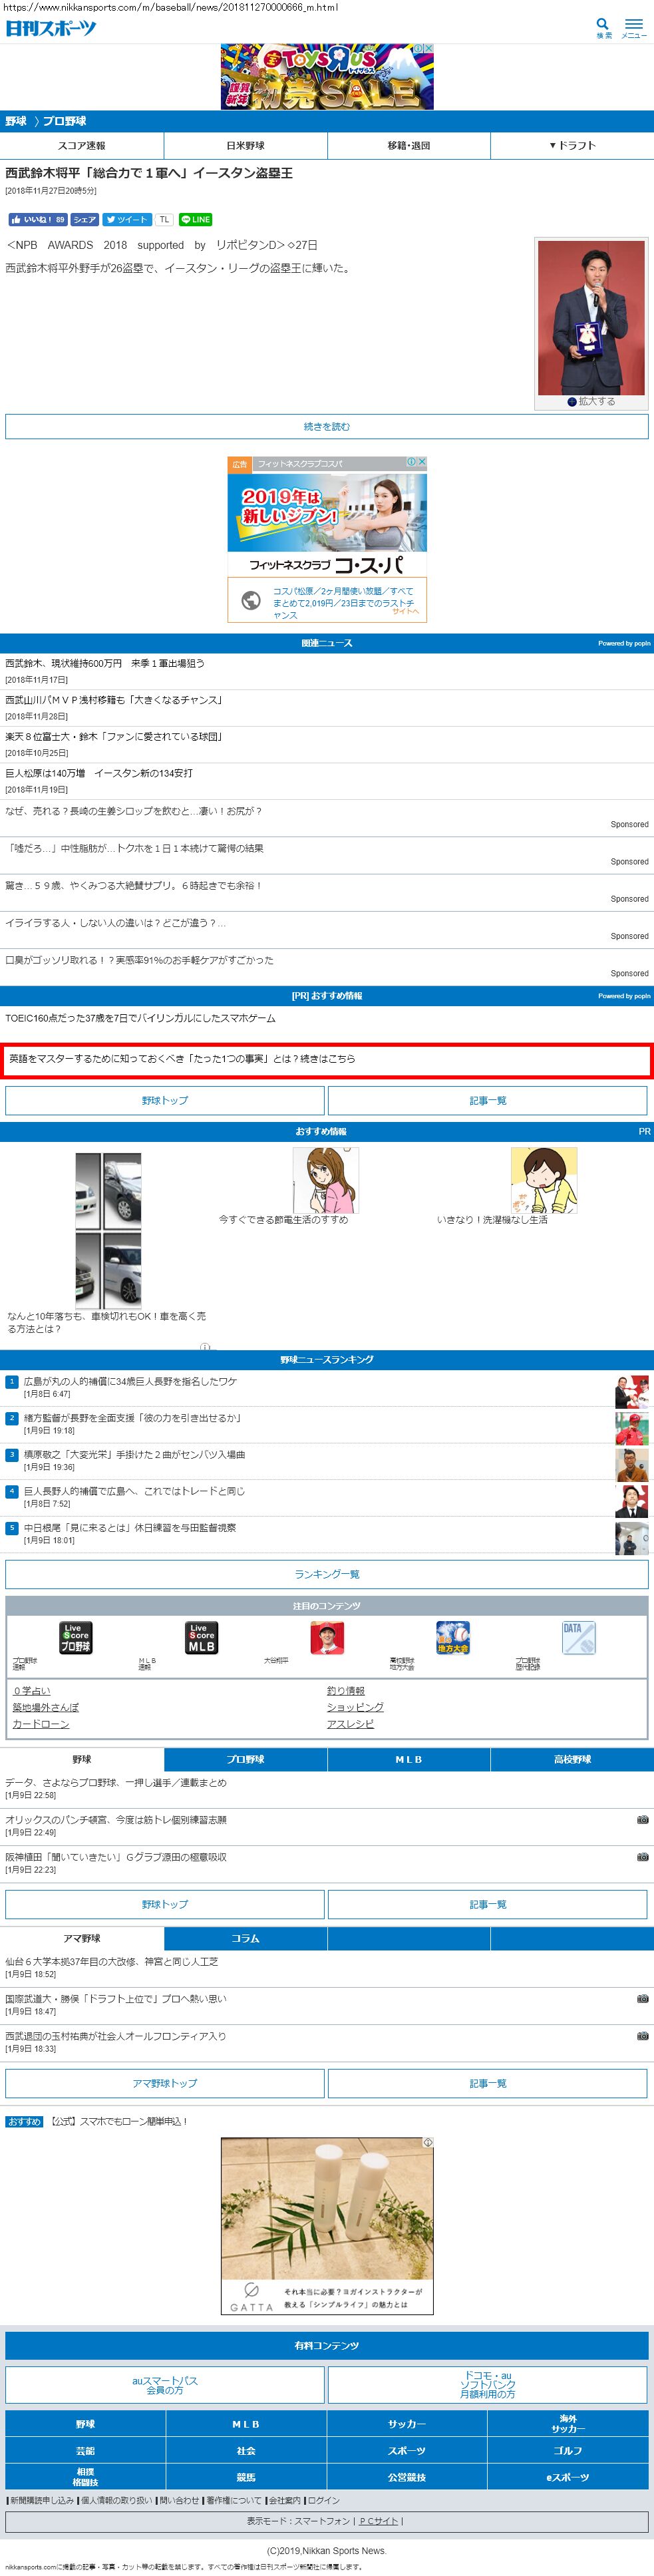The width and height of the screenshot is (654, 2576).
Task: Click 拡大する to enlarge the photo
Action: point(591,401)
